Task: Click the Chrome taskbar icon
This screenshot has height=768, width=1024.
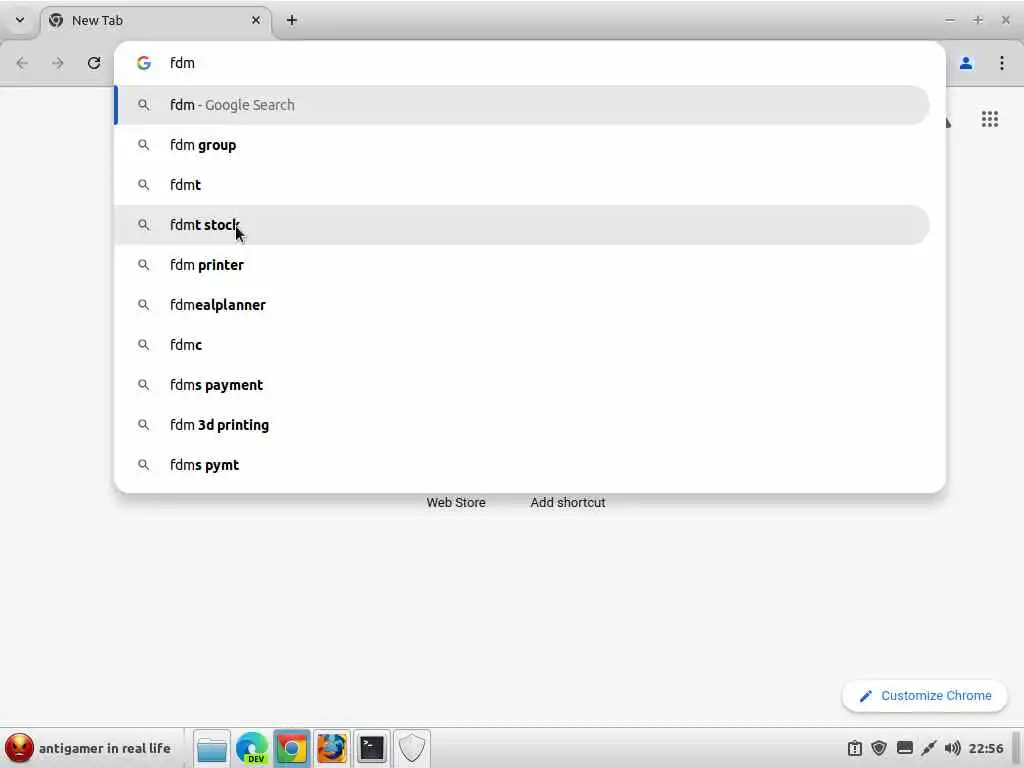Action: (292, 748)
